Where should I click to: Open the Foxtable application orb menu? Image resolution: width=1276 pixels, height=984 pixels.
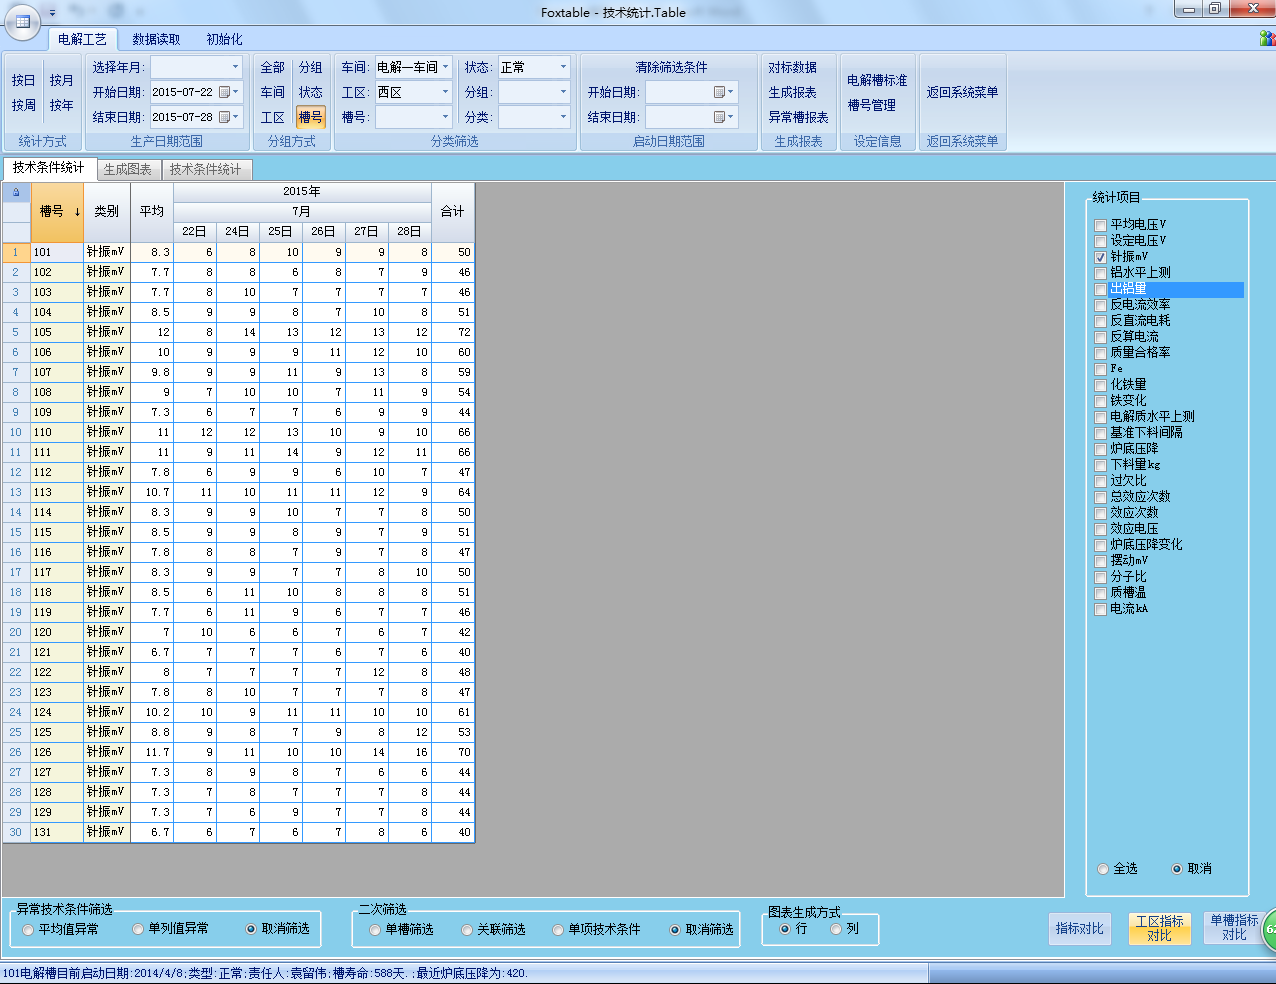[22, 21]
